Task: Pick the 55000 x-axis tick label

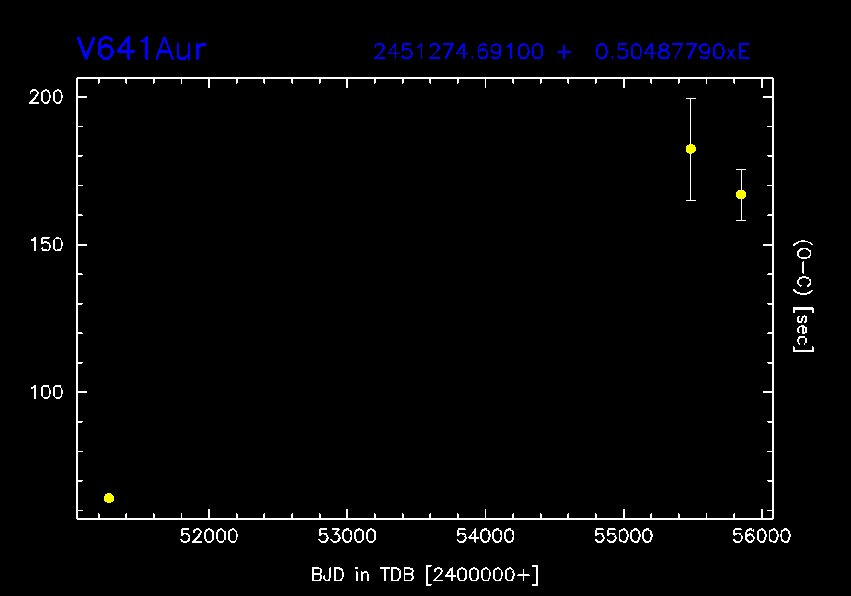Action: 623,537
